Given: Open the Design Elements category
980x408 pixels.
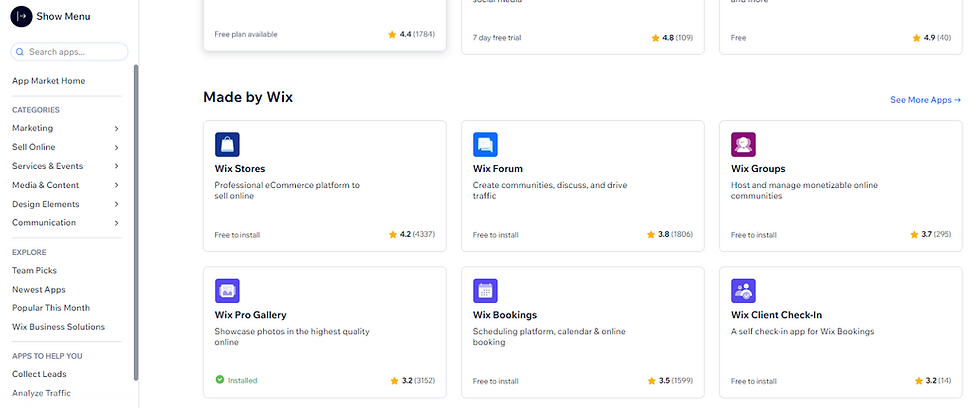Looking at the screenshot, I should click(x=46, y=204).
